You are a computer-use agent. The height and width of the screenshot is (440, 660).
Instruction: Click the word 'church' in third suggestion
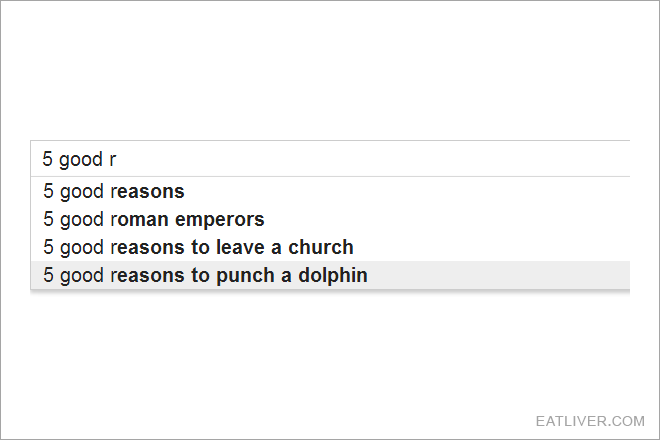tap(321, 247)
